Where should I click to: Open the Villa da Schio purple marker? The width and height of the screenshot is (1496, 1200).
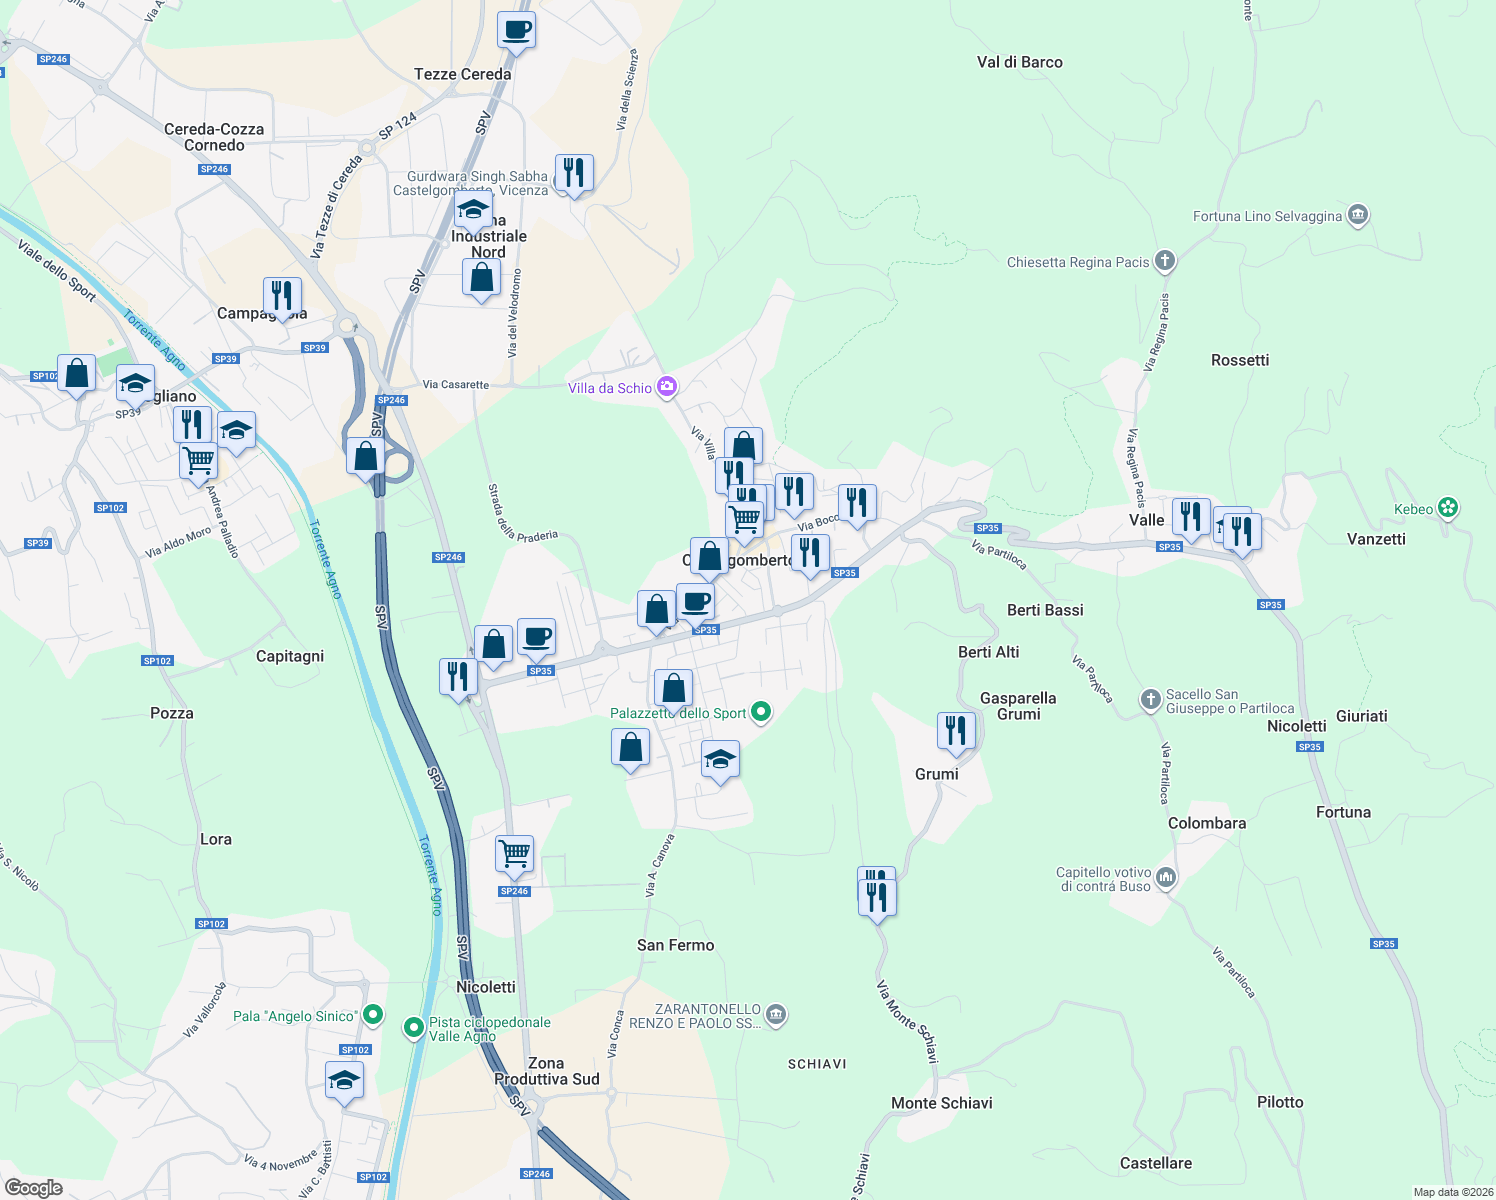point(665,384)
